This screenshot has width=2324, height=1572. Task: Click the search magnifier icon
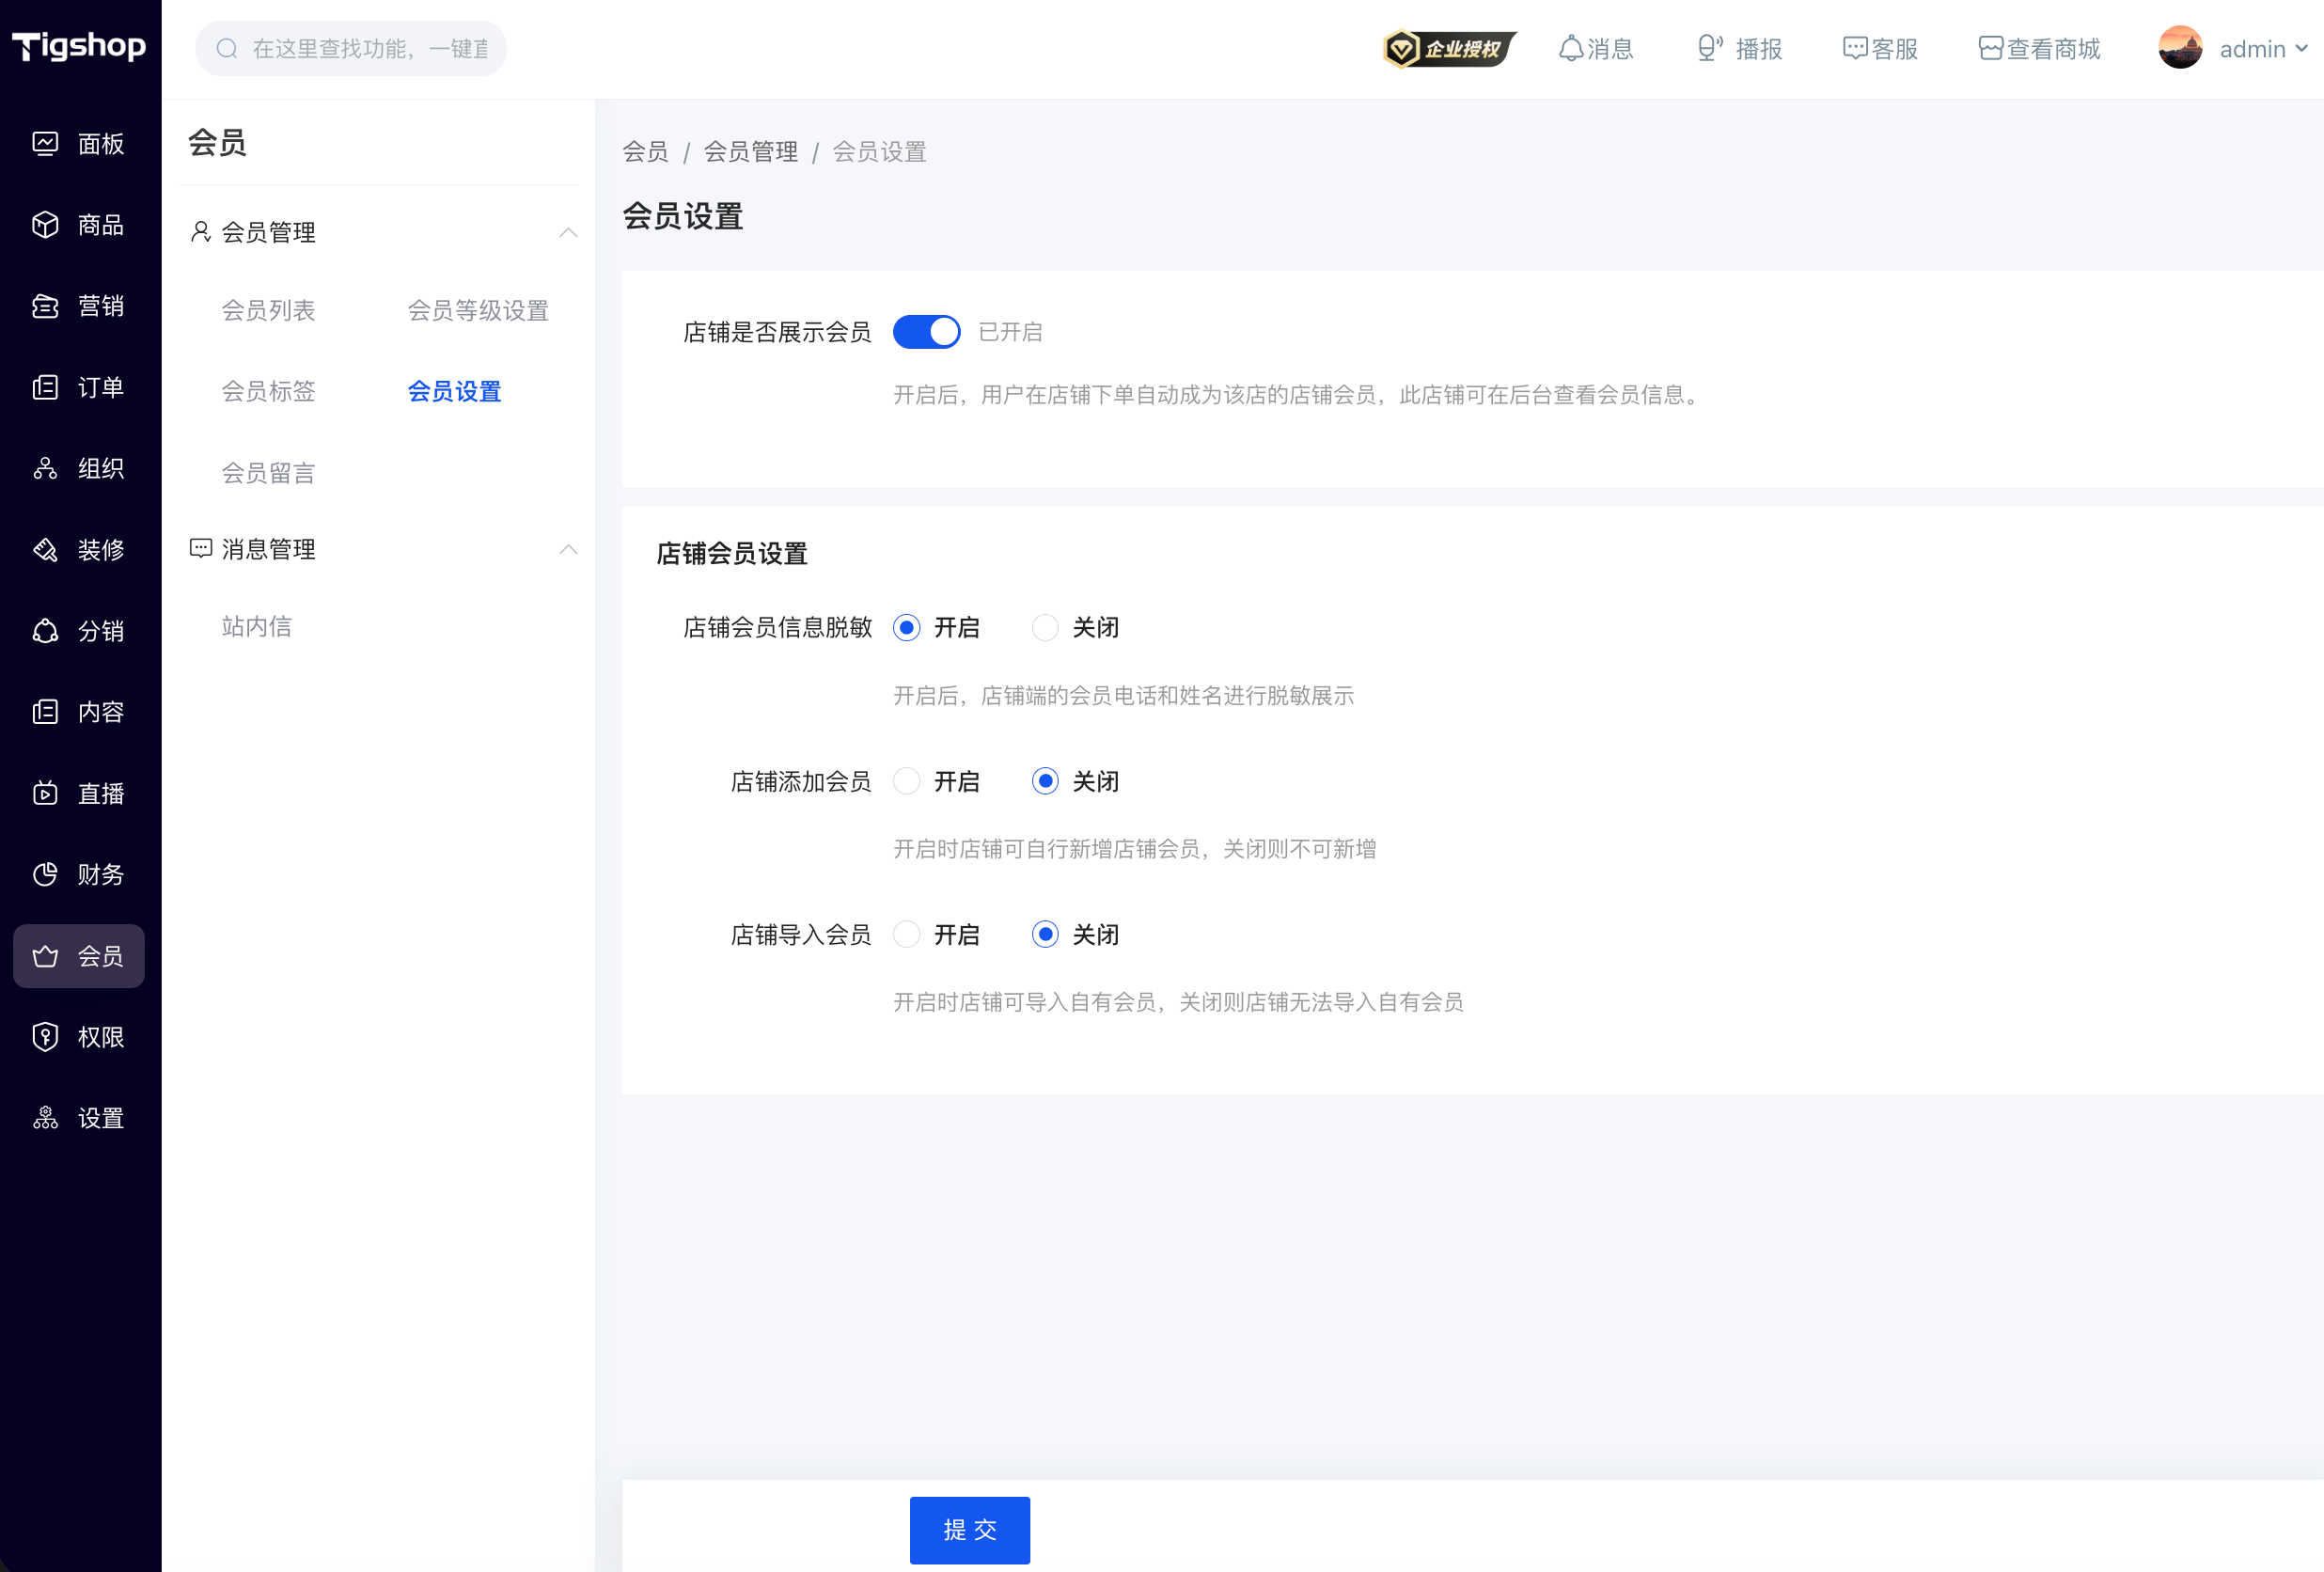tap(227, 48)
